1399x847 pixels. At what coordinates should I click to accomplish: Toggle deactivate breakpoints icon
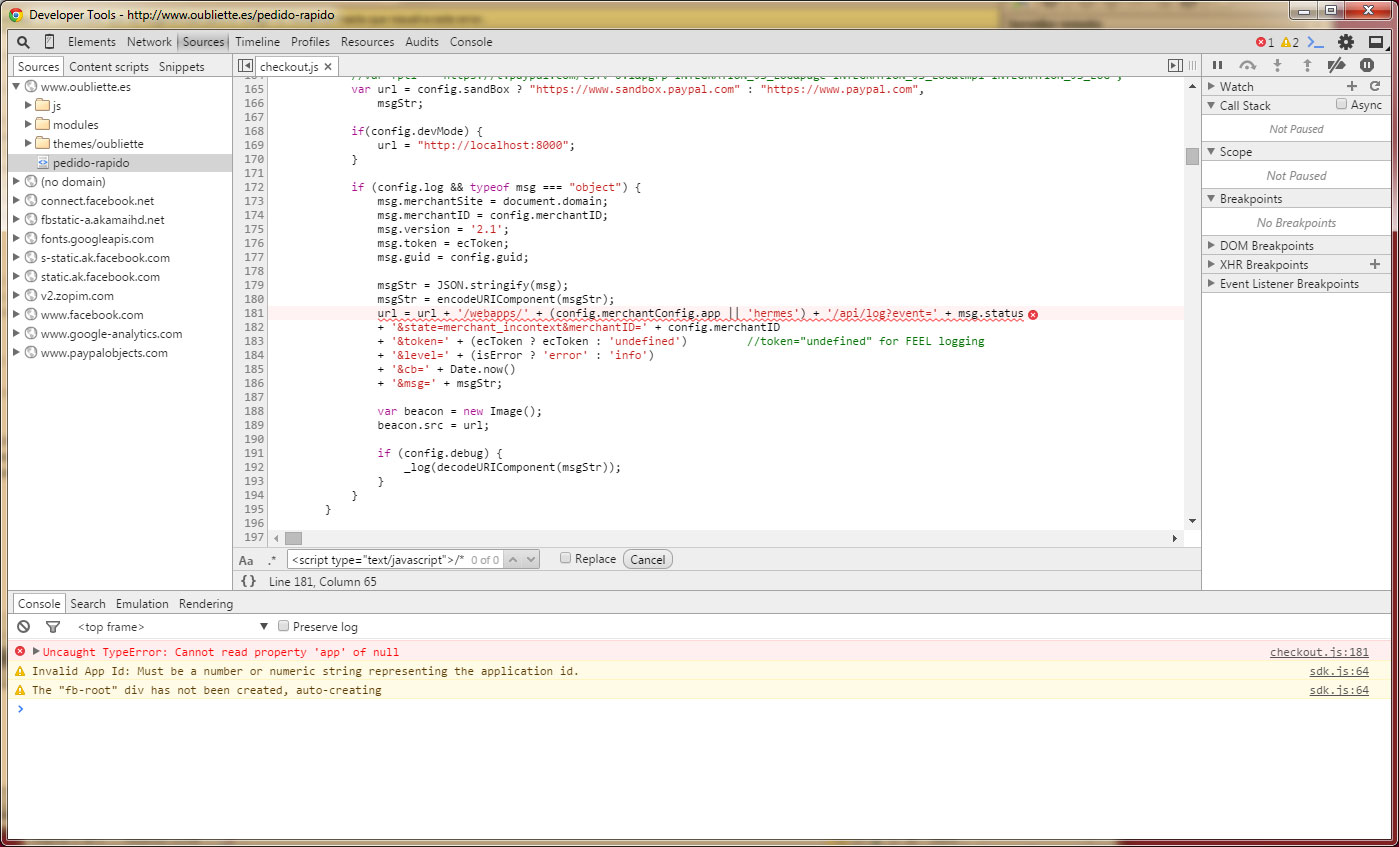tap(1336, 65)
